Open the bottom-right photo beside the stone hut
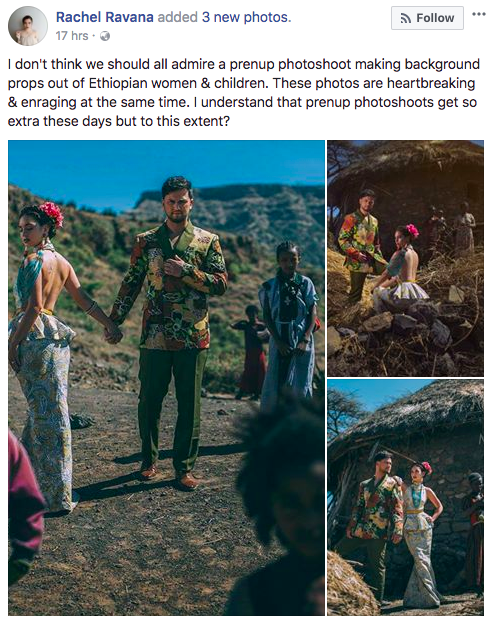 click(x=405, y=497)
